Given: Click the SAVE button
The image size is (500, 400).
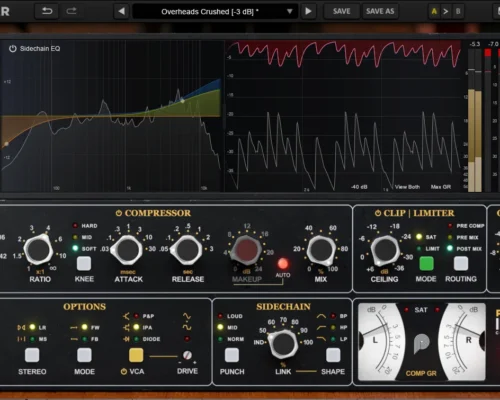Looking at the screenshot, I should (342, 11).
